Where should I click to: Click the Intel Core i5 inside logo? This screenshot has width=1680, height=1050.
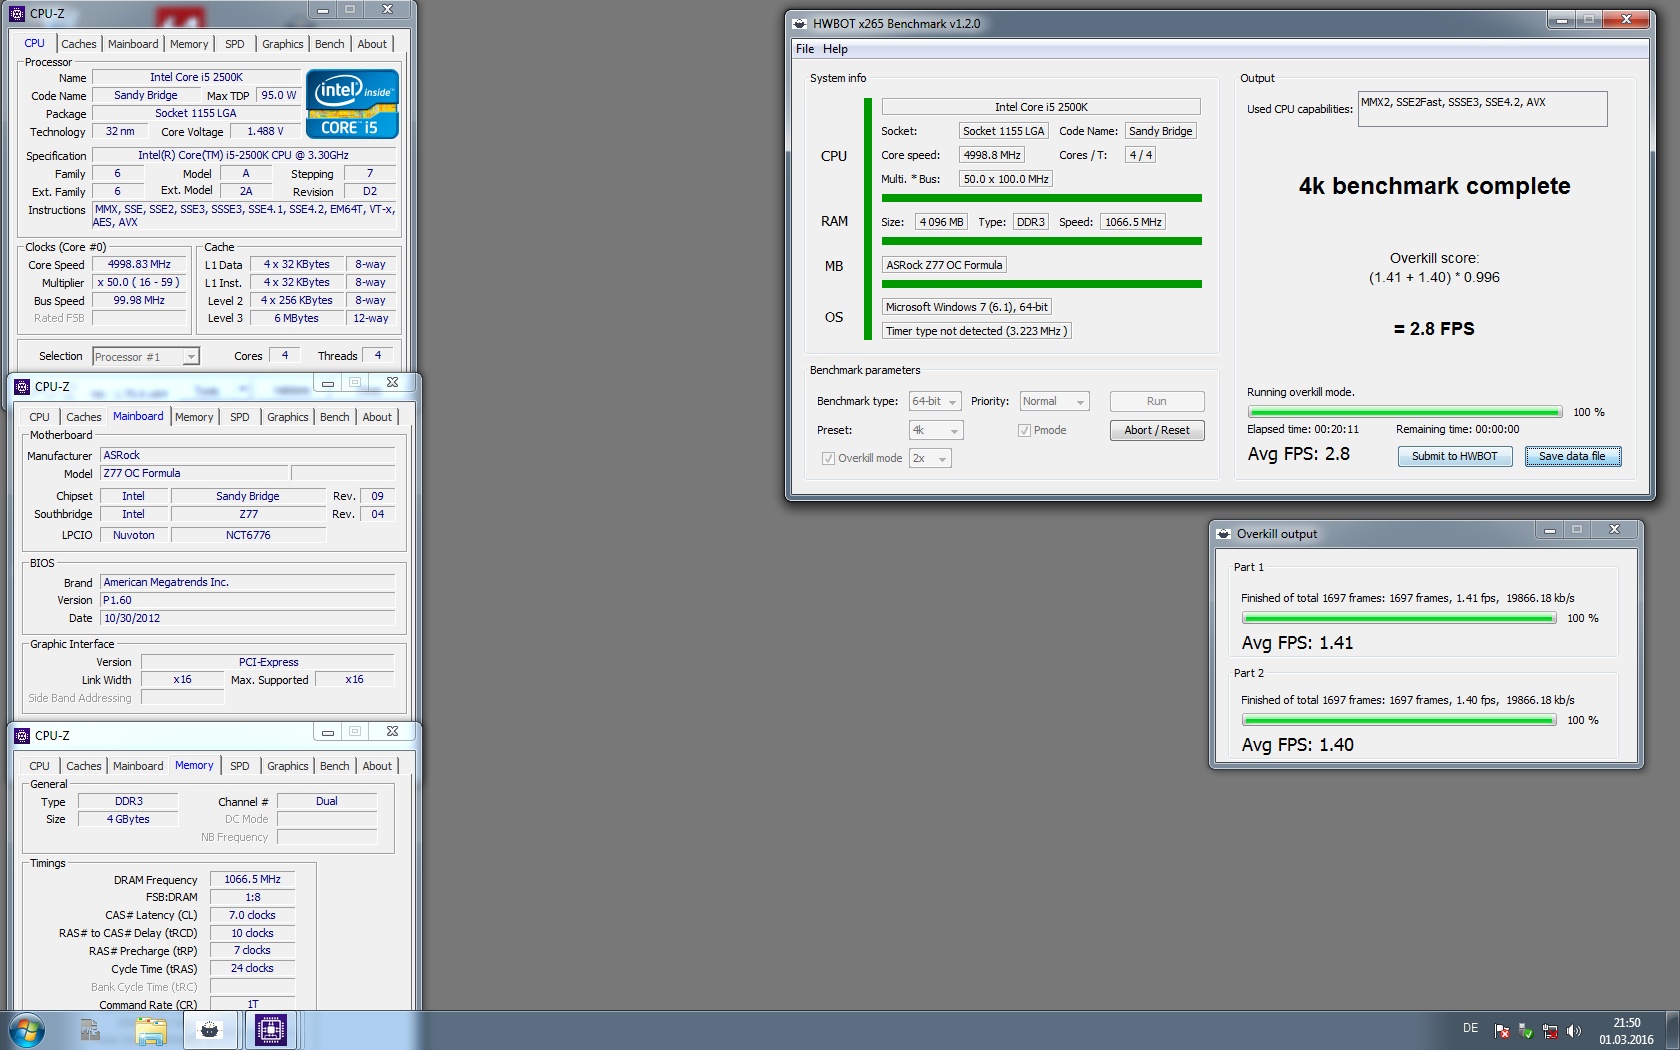click(x=352, y=104)
